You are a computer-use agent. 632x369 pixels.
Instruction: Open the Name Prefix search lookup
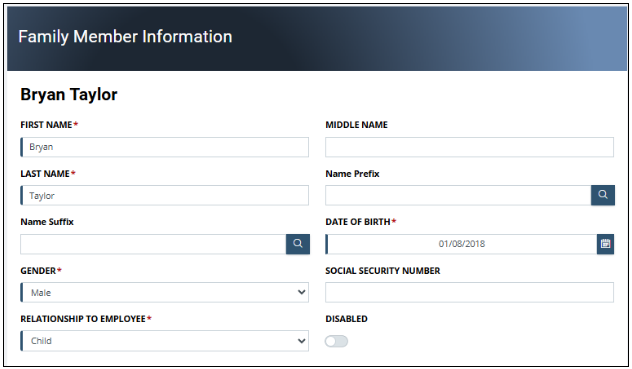(603, 195)
